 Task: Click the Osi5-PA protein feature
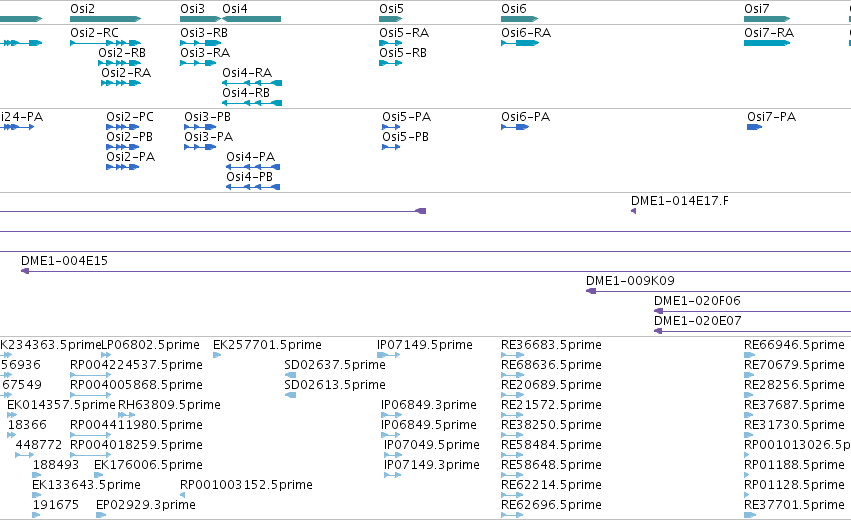click(391, 127)
